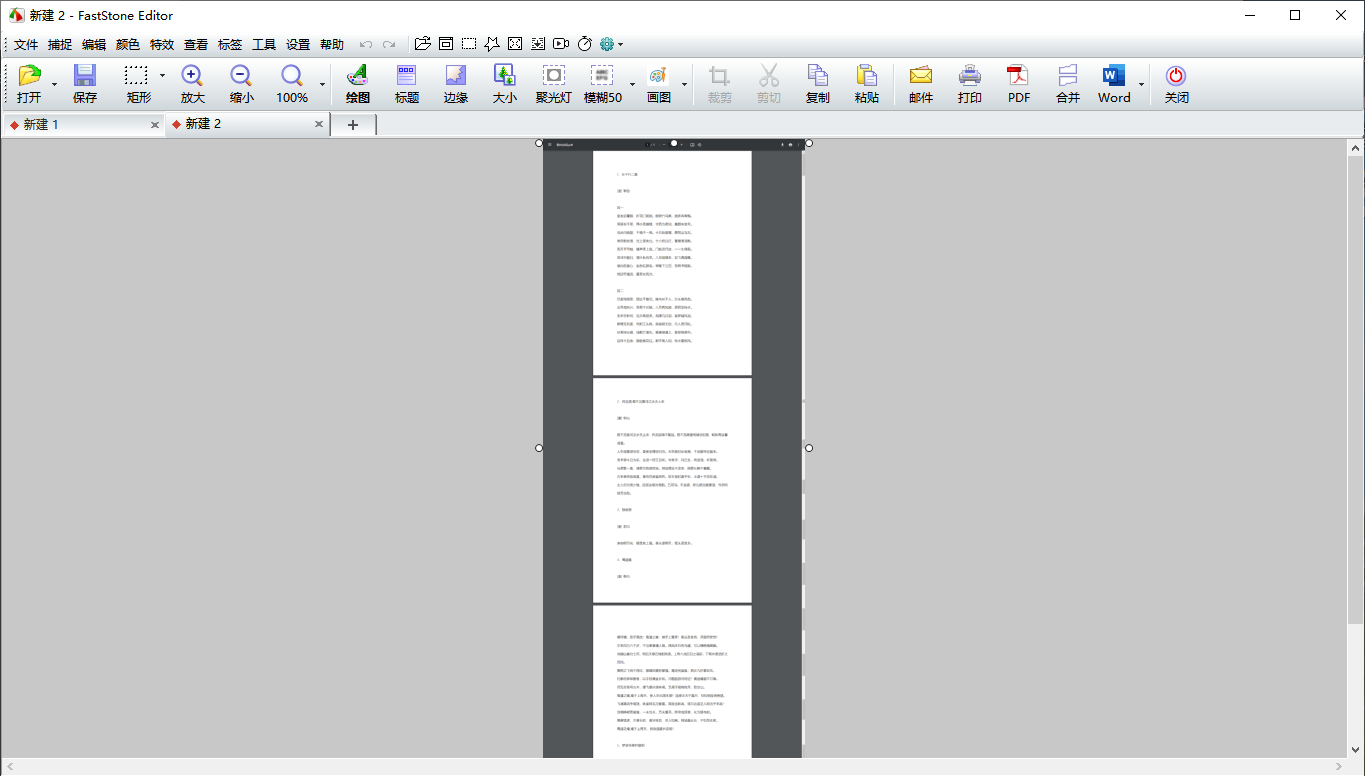Add a new tab with plus button
1365x776 pixels.
[353, 124]
